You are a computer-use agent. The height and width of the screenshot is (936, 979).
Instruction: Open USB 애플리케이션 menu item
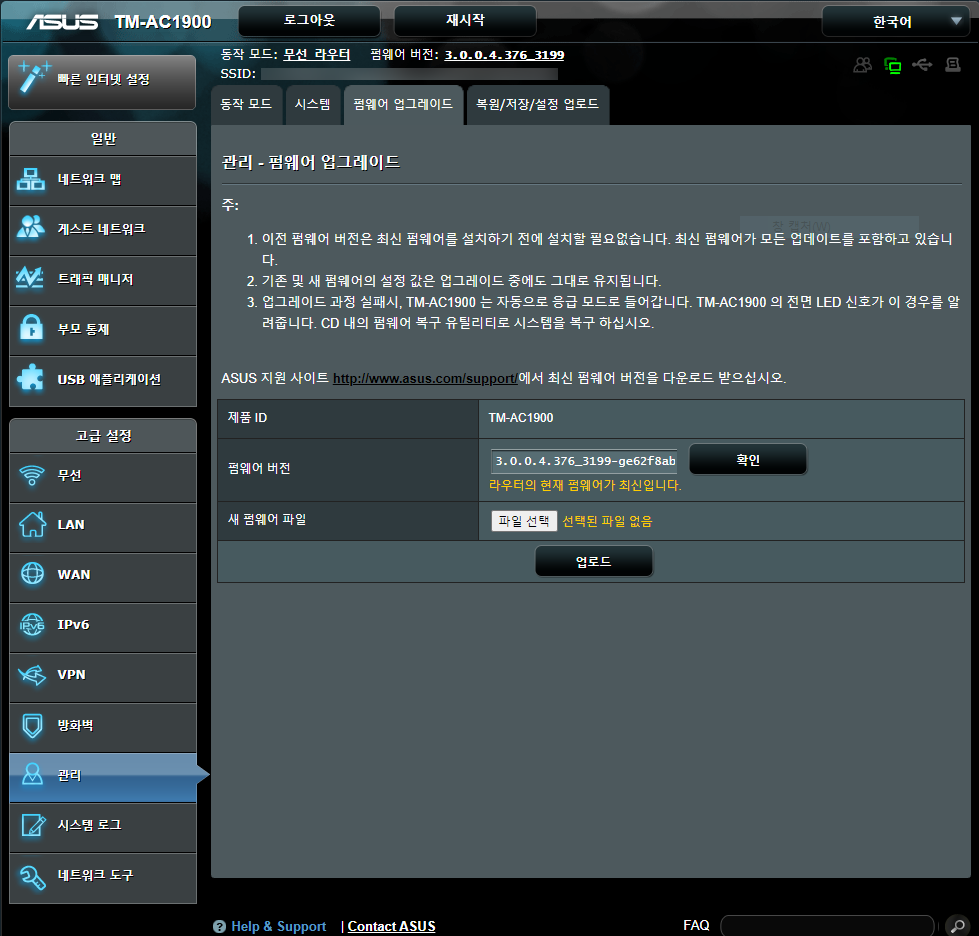coord(103,381)
